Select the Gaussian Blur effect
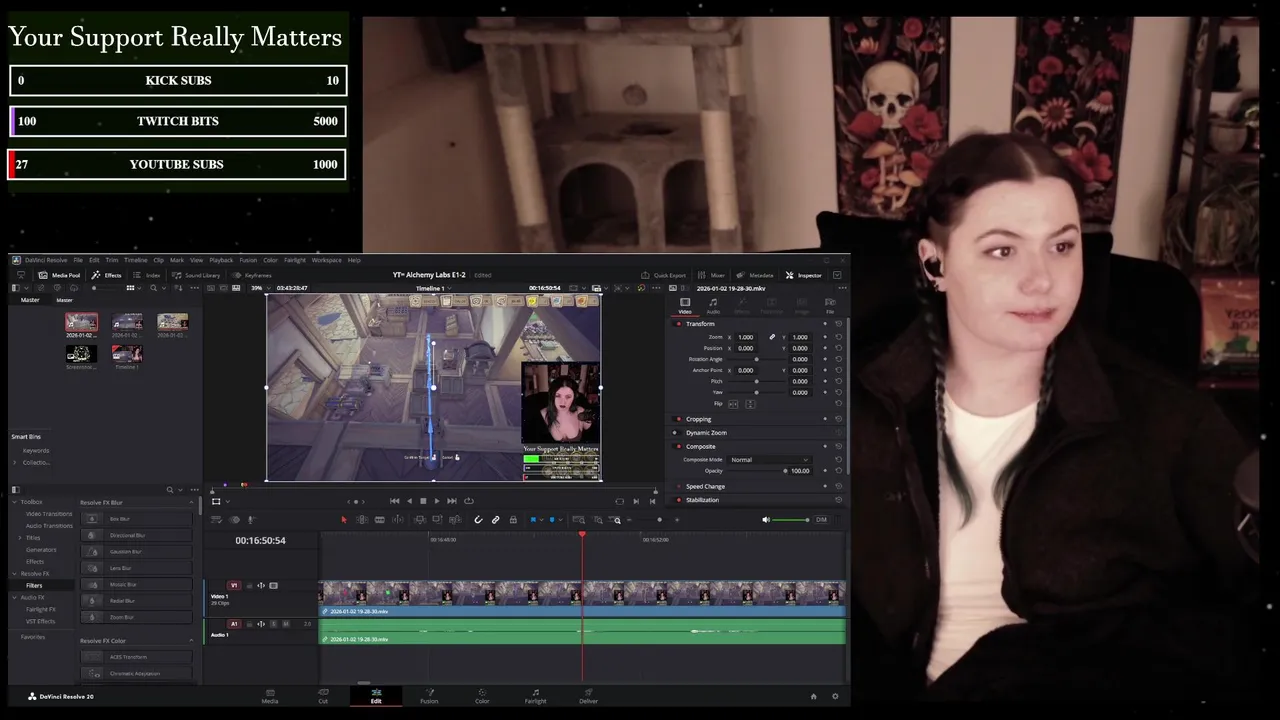The width and height of the screenshot is (1280, 720). [137, 551]
